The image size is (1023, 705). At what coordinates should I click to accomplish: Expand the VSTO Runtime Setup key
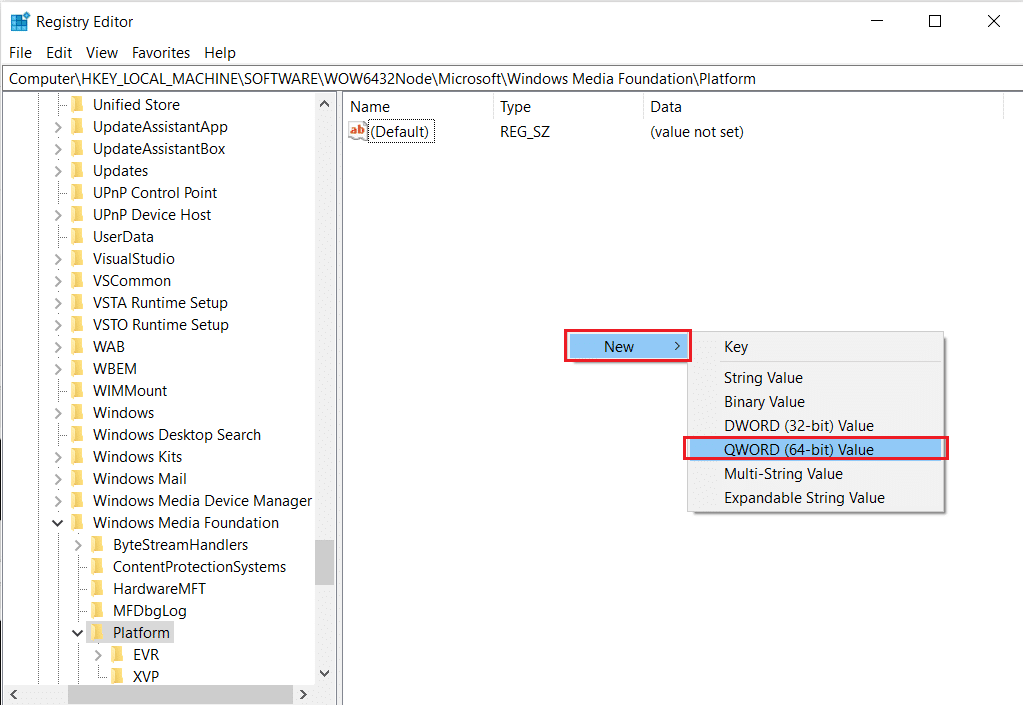[57, 325]
